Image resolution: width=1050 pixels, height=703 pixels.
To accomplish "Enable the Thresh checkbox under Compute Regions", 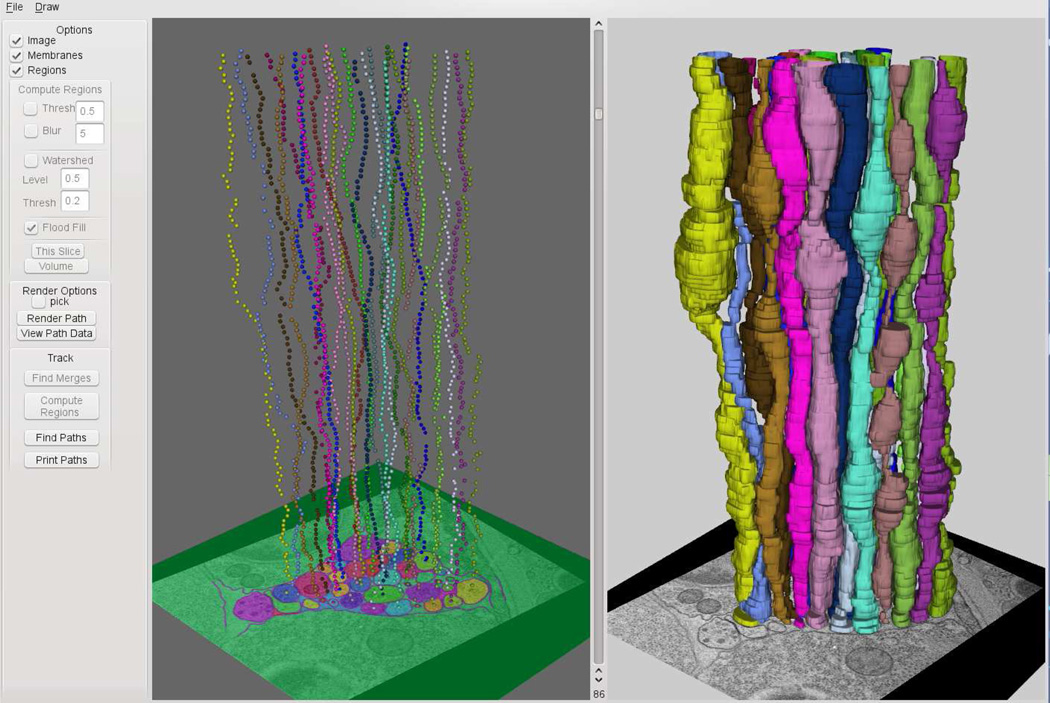I will click(x=30, y=108).
